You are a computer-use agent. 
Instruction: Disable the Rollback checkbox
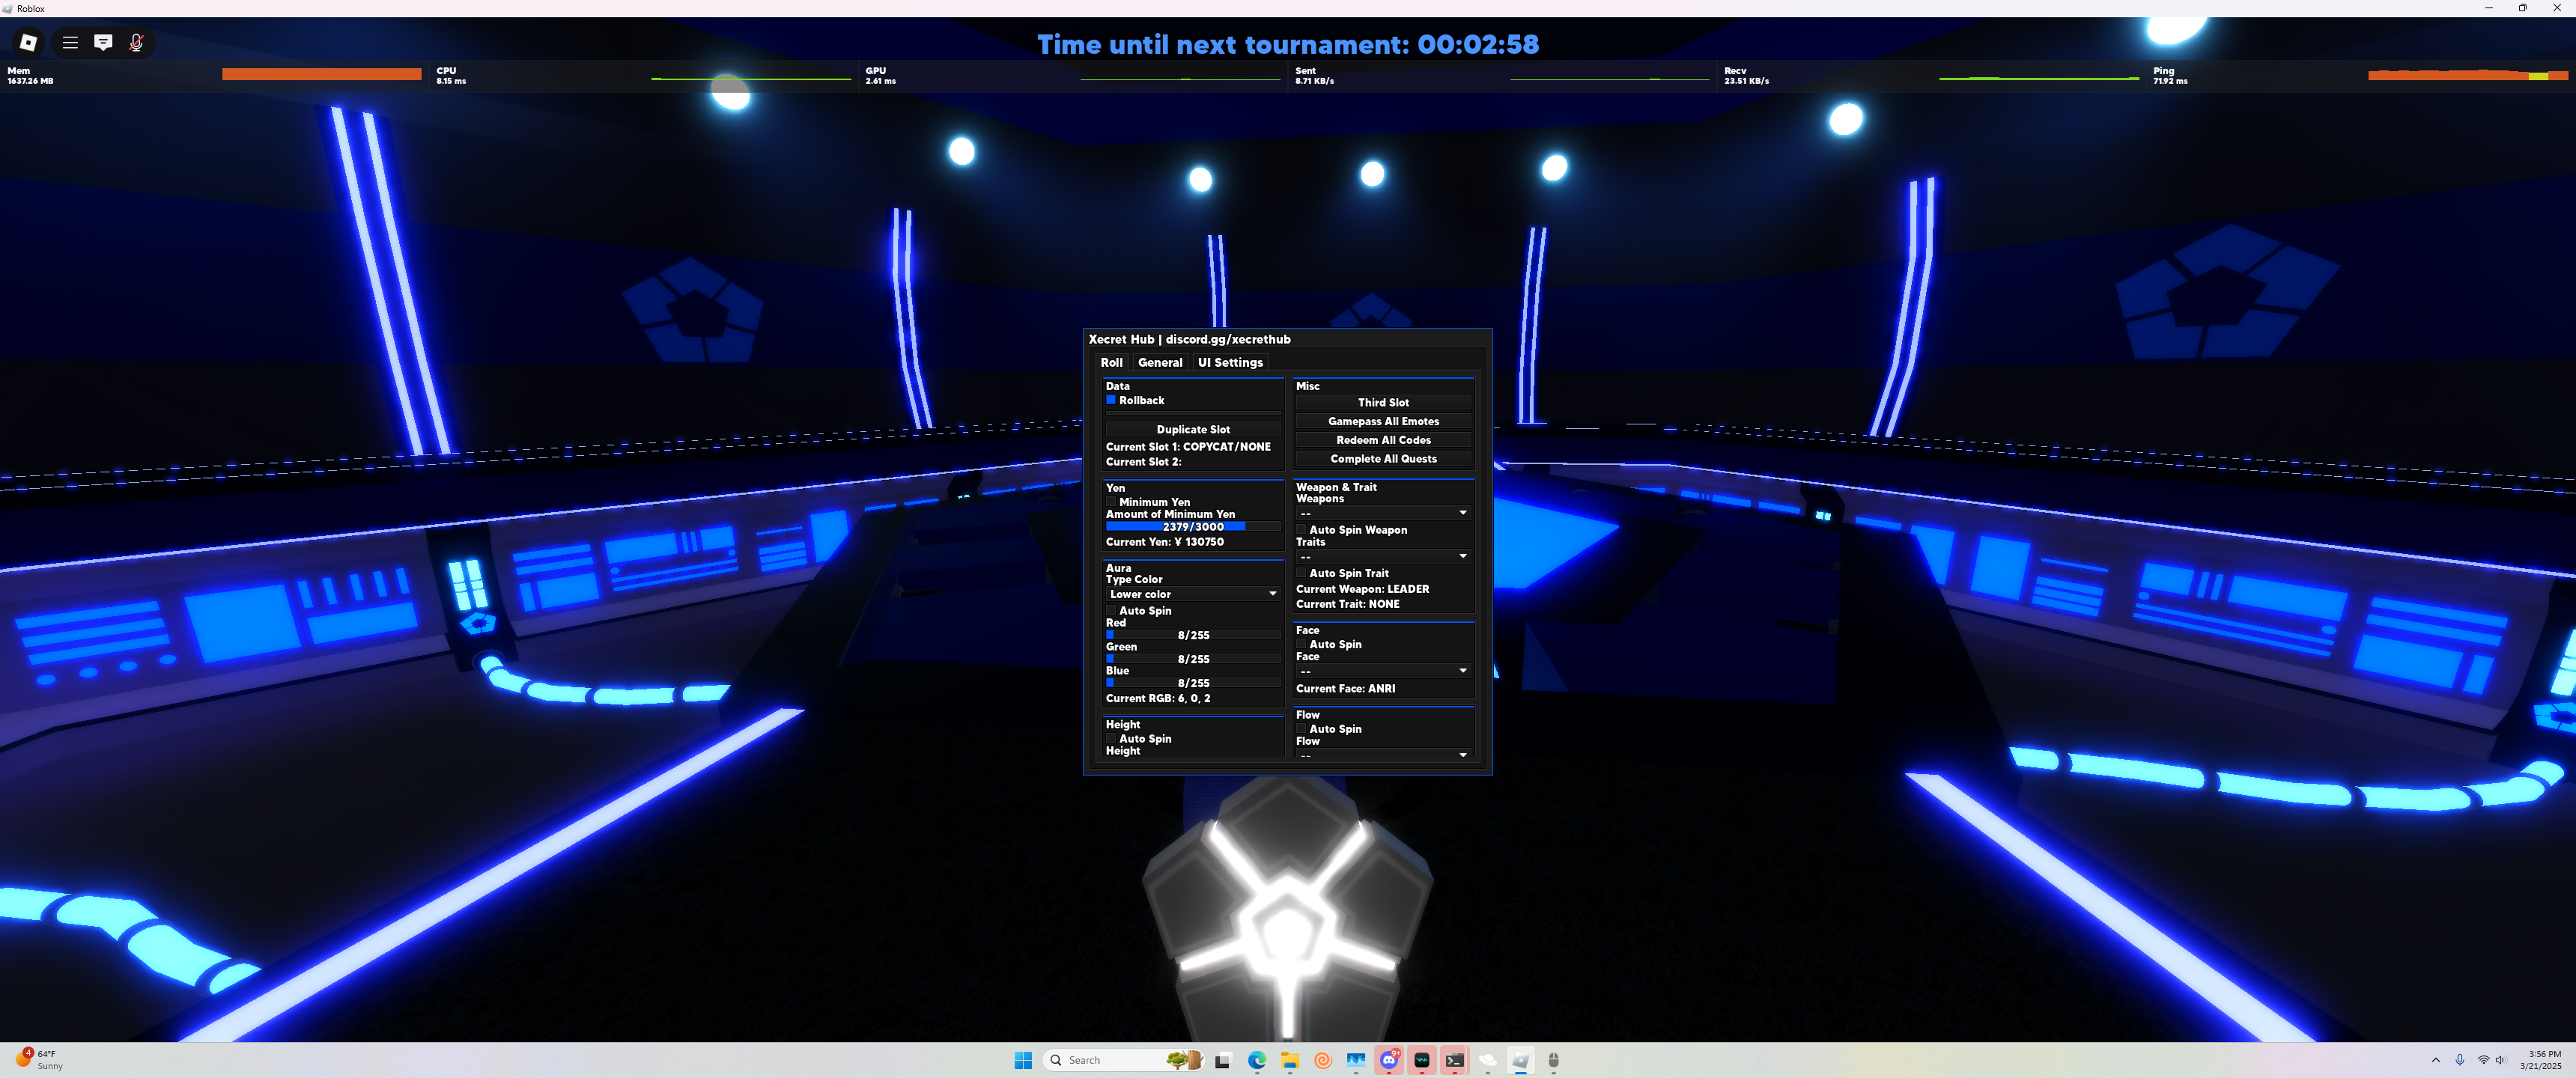pyautogui.click(x=1110, y=400)
